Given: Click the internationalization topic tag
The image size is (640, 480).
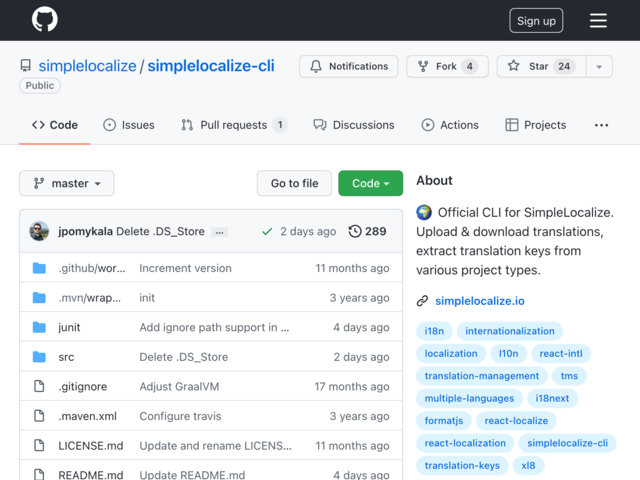Looking at the screenshot, I should point(510,331).
